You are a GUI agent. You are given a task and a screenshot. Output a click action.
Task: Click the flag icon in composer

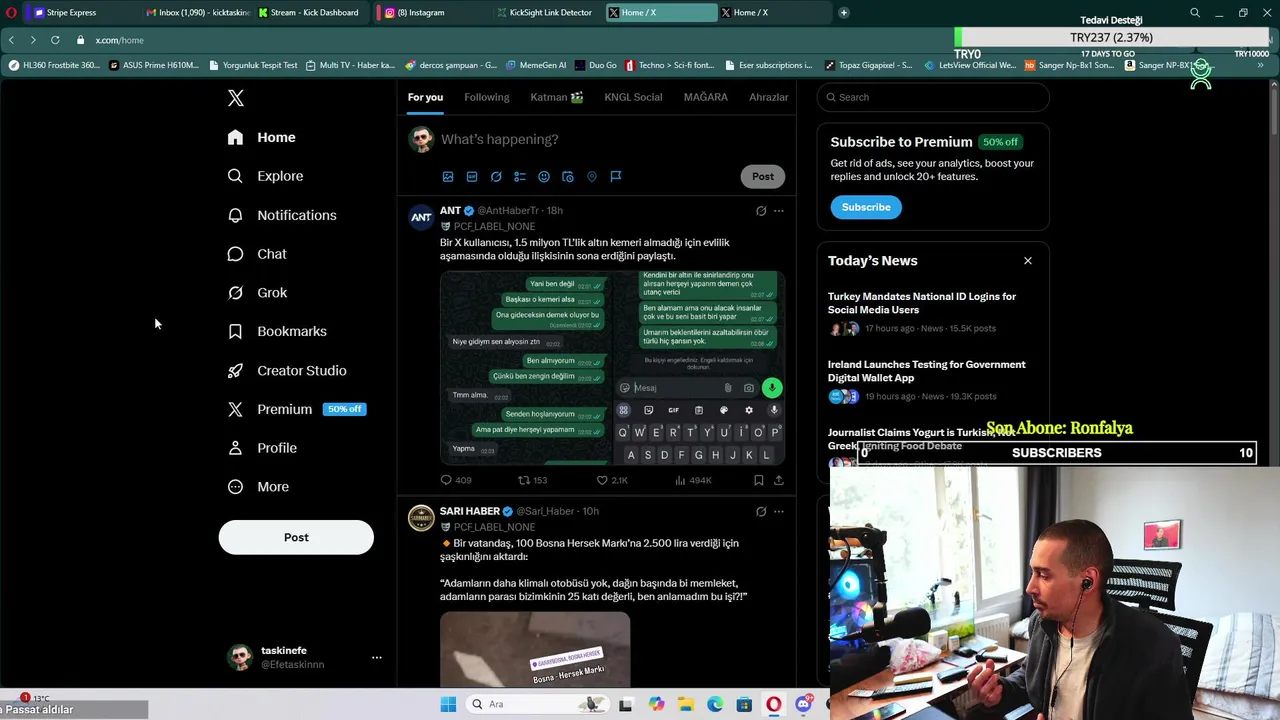click(616, 177)
